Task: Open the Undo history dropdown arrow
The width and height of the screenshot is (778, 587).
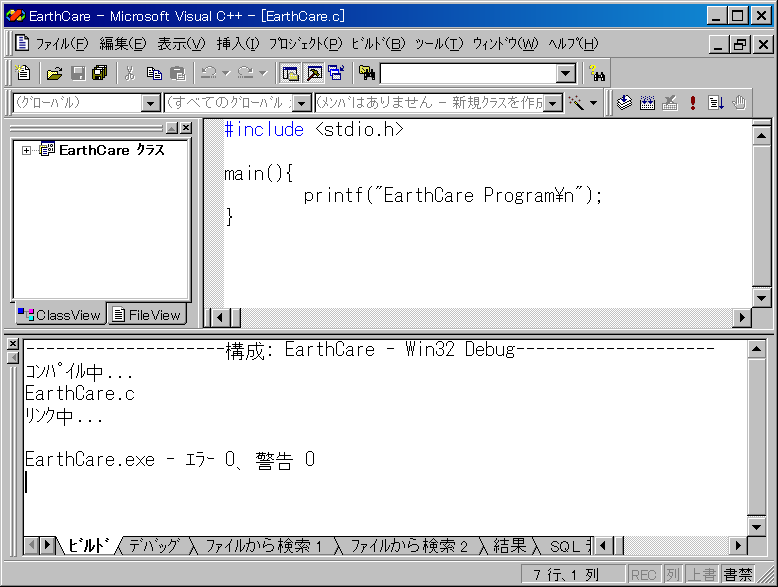Action: (226, 73)
